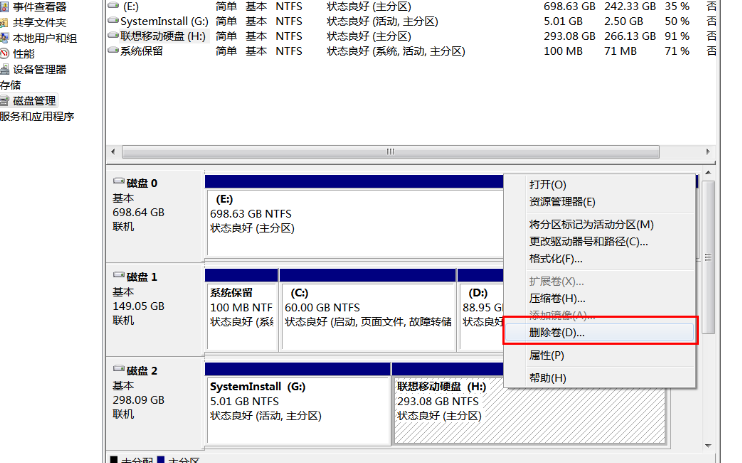Click 状态良好 (系统, 活动, 主分区) status cell
The image size is (742, 463).
click(x=396, y=51)
